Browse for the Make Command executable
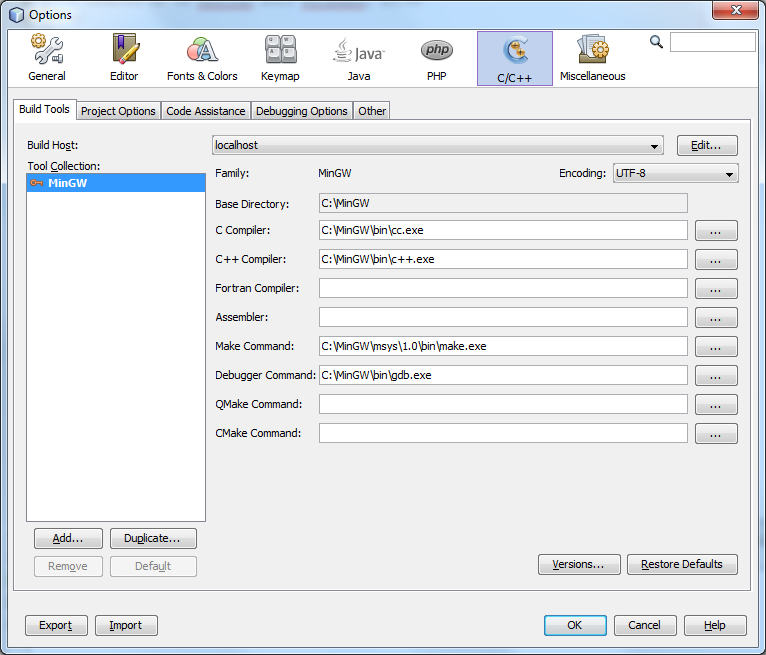The image size is (766, 655). [716, 346]
